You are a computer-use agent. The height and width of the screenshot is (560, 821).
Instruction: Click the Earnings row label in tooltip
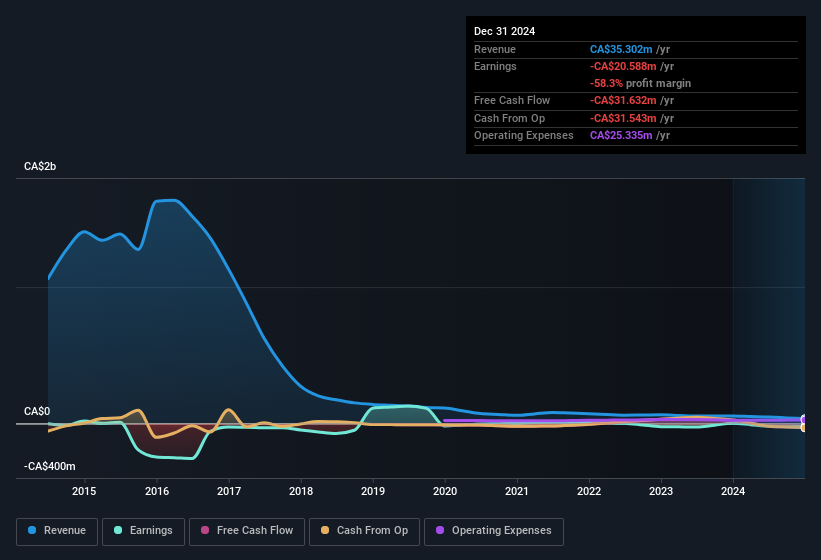click(495, 66)
